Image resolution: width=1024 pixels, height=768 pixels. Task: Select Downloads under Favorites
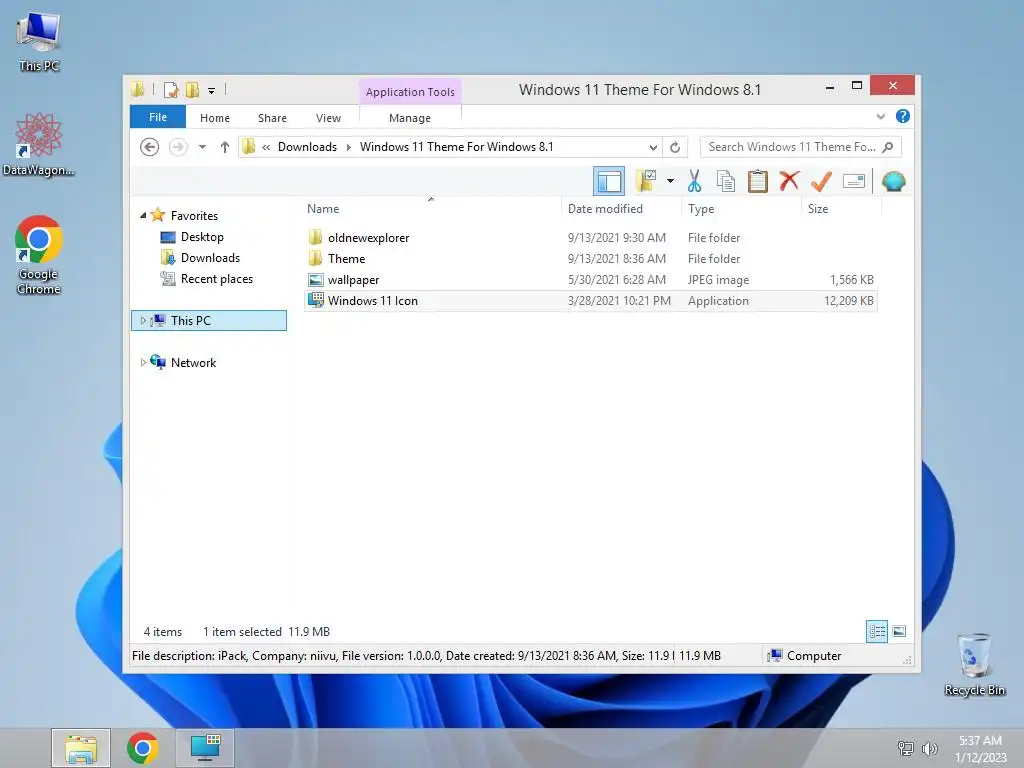click(210, 258)
